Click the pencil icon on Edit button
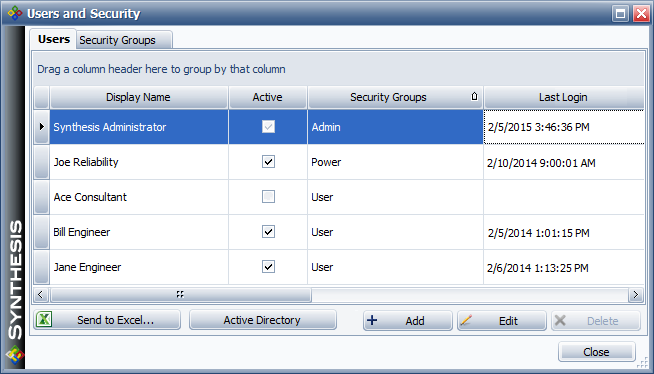The height and width of the screenshot is (374, 654). click(466, 320)
